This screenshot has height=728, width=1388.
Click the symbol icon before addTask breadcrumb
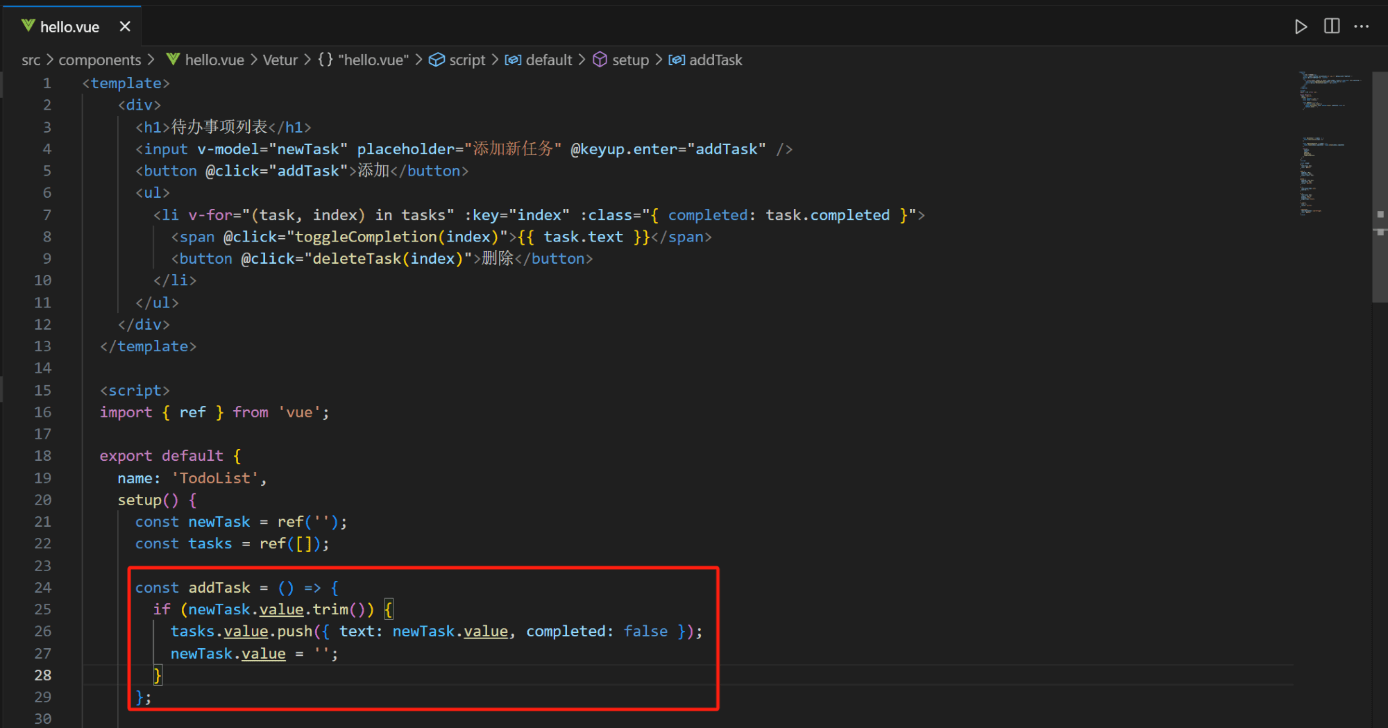pos(676,60)
